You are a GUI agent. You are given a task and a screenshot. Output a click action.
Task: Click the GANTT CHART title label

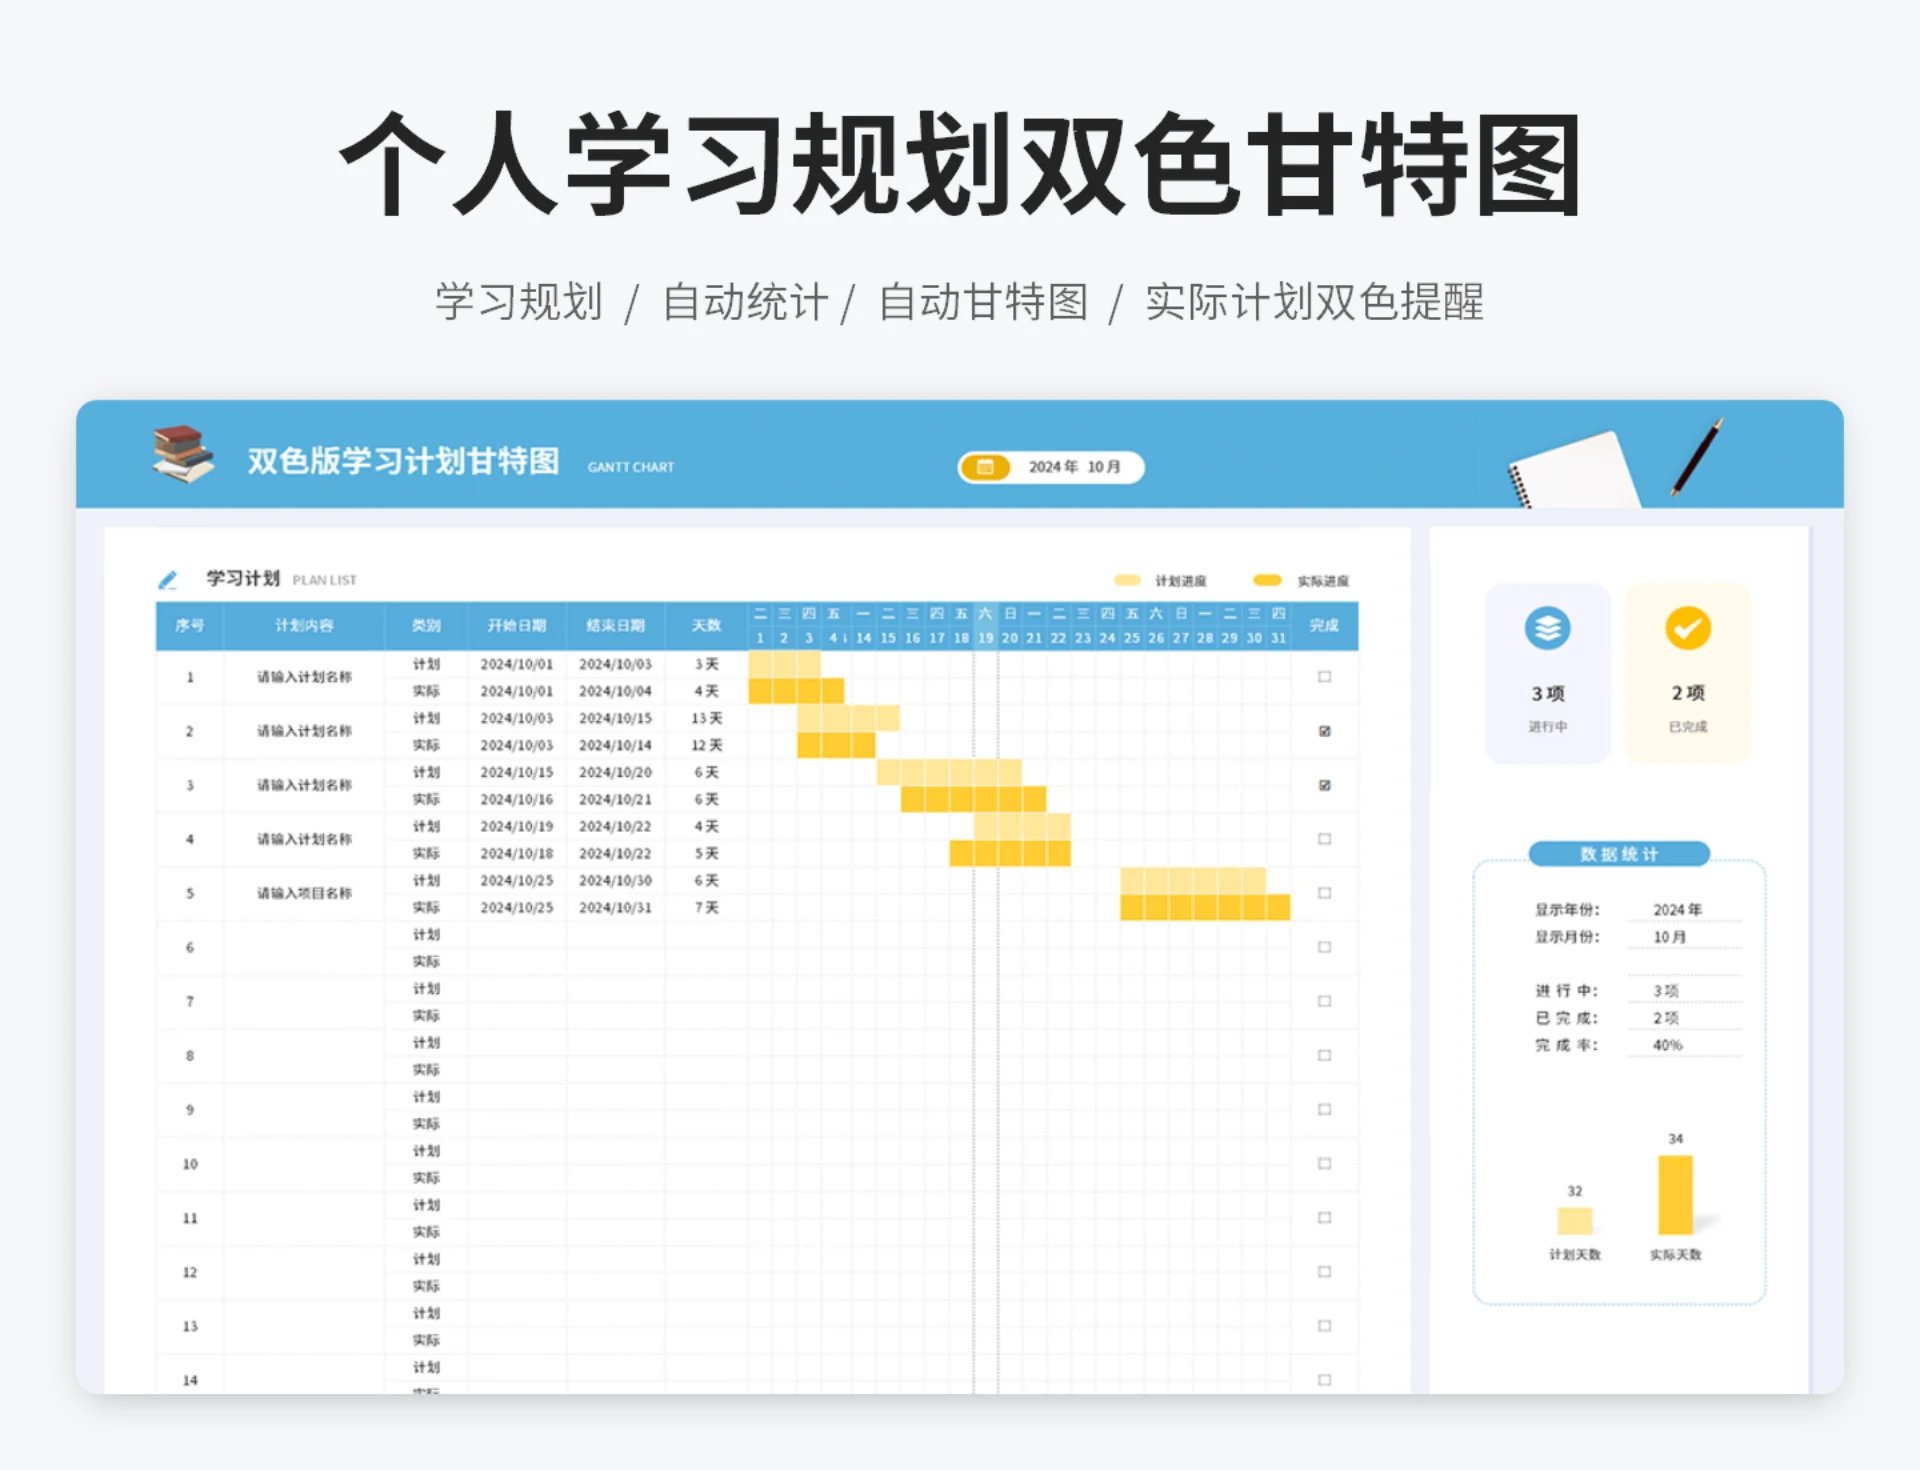[x=631, y=467]
